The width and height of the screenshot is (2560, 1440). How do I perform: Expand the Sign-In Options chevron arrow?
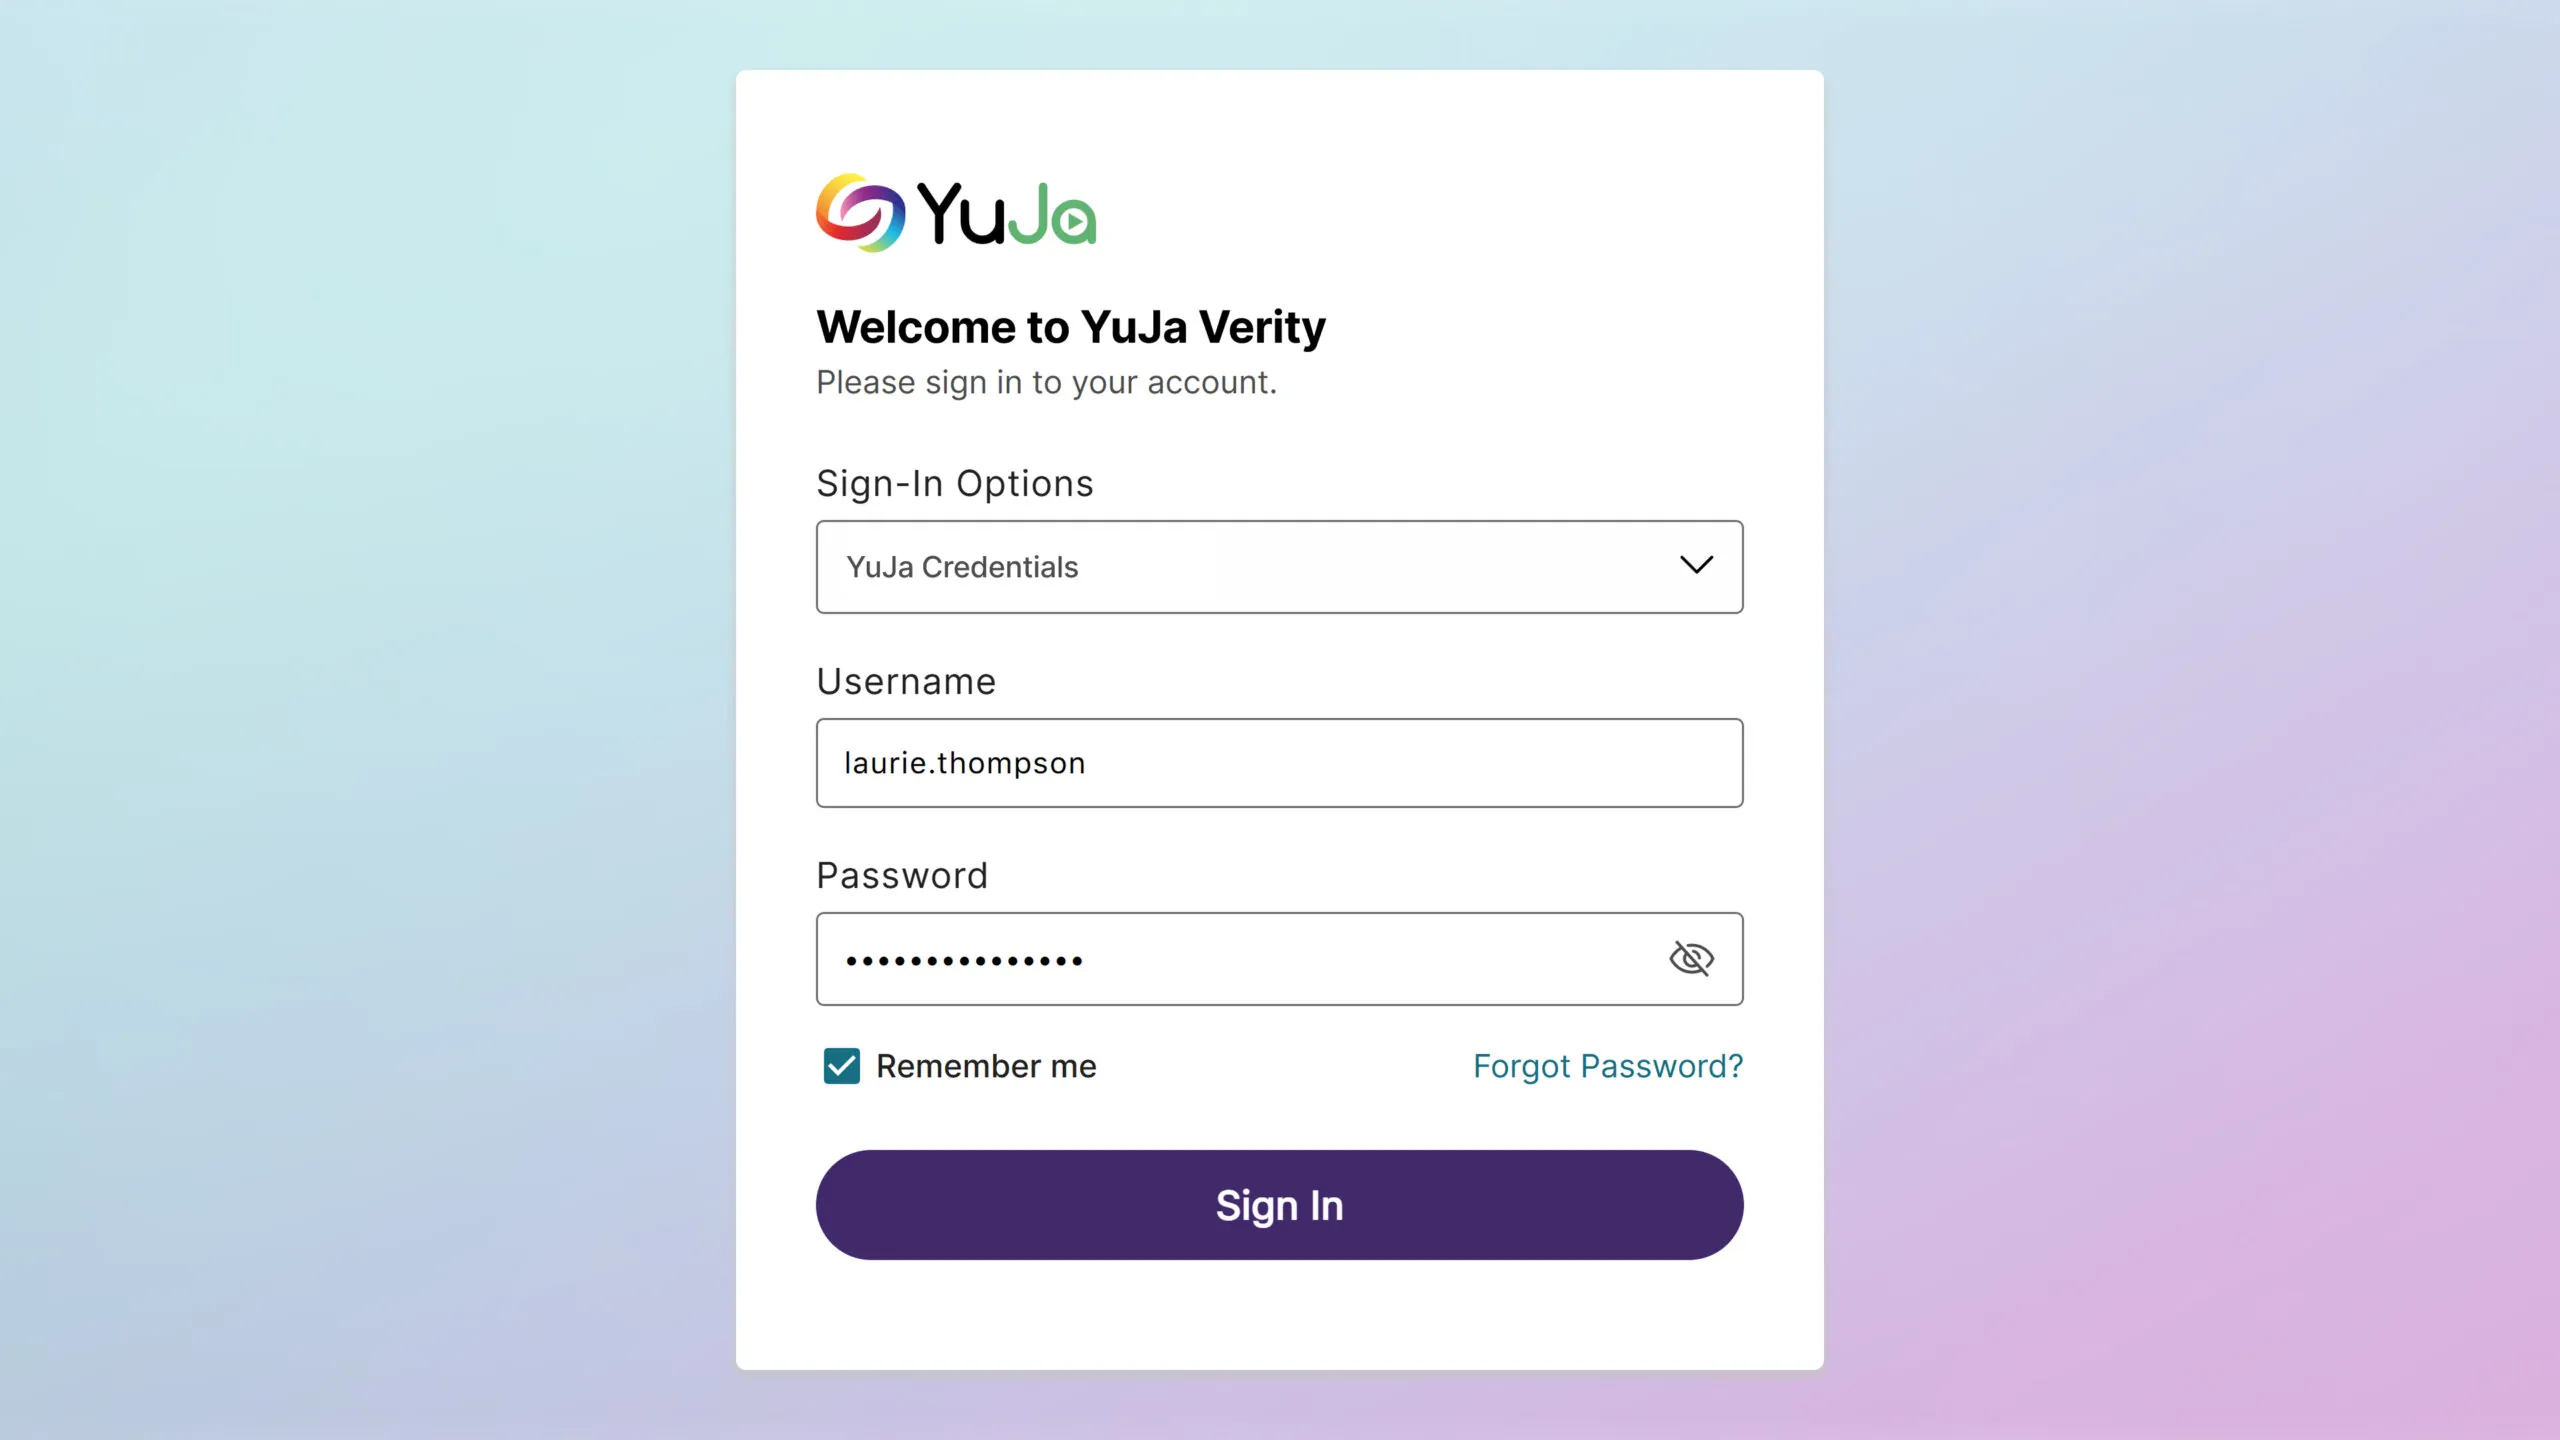pos(1696,565)
